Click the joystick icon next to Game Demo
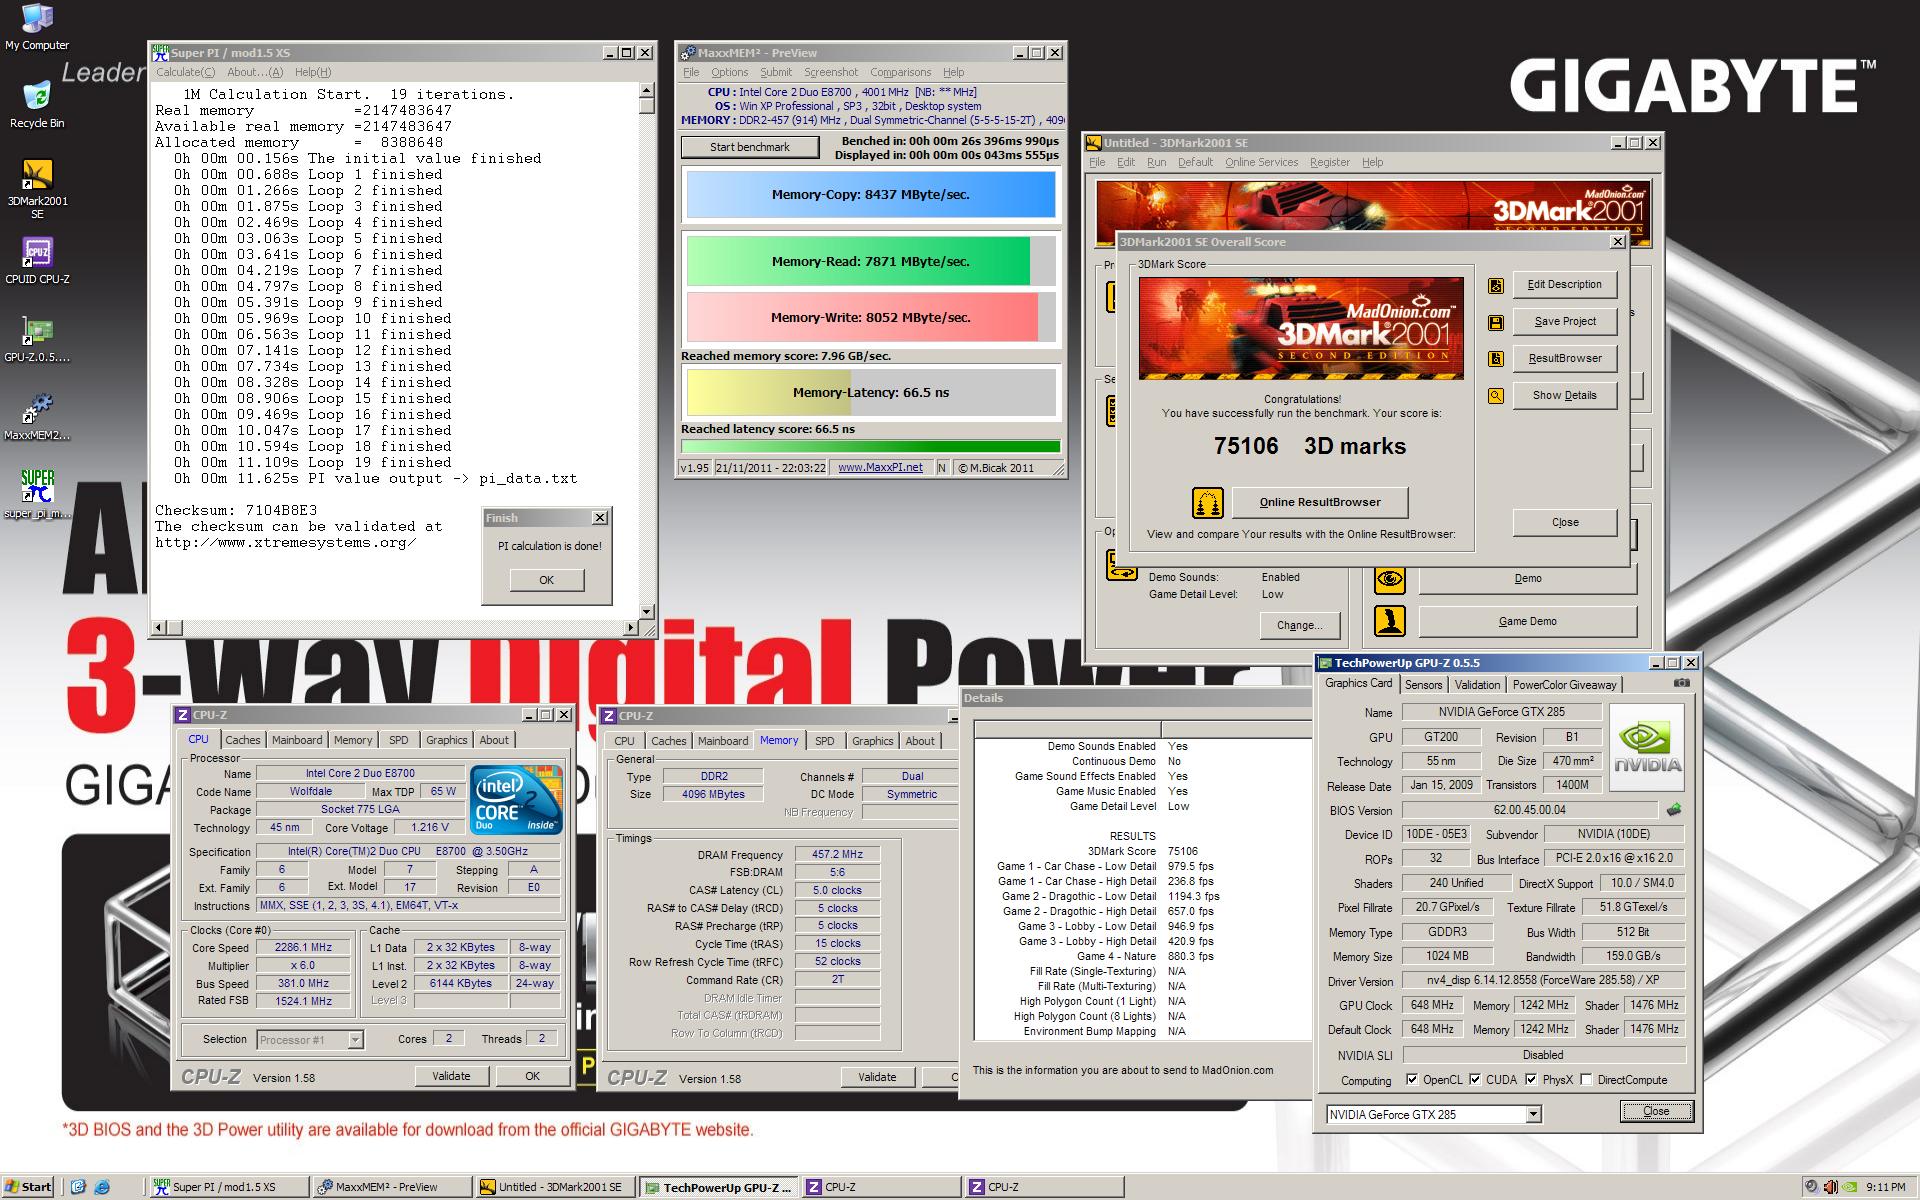The width and height of the screenshot is (1920, 1200). click(1390, 621)
